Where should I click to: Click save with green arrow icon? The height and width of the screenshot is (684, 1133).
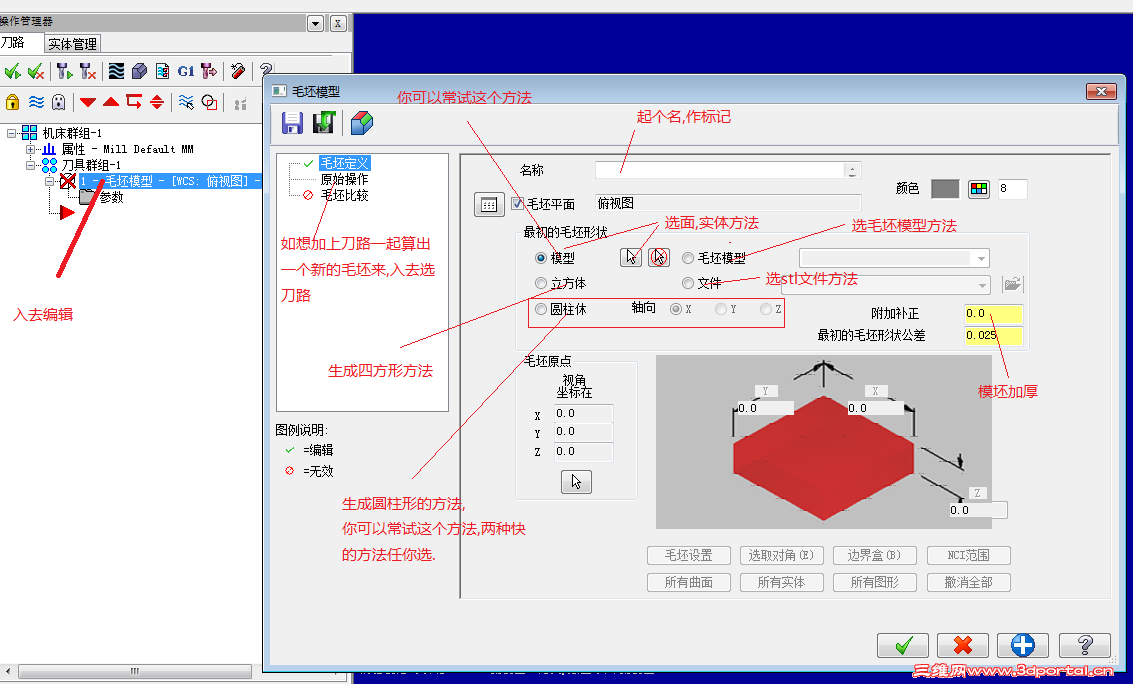click(x=324, y=122)
